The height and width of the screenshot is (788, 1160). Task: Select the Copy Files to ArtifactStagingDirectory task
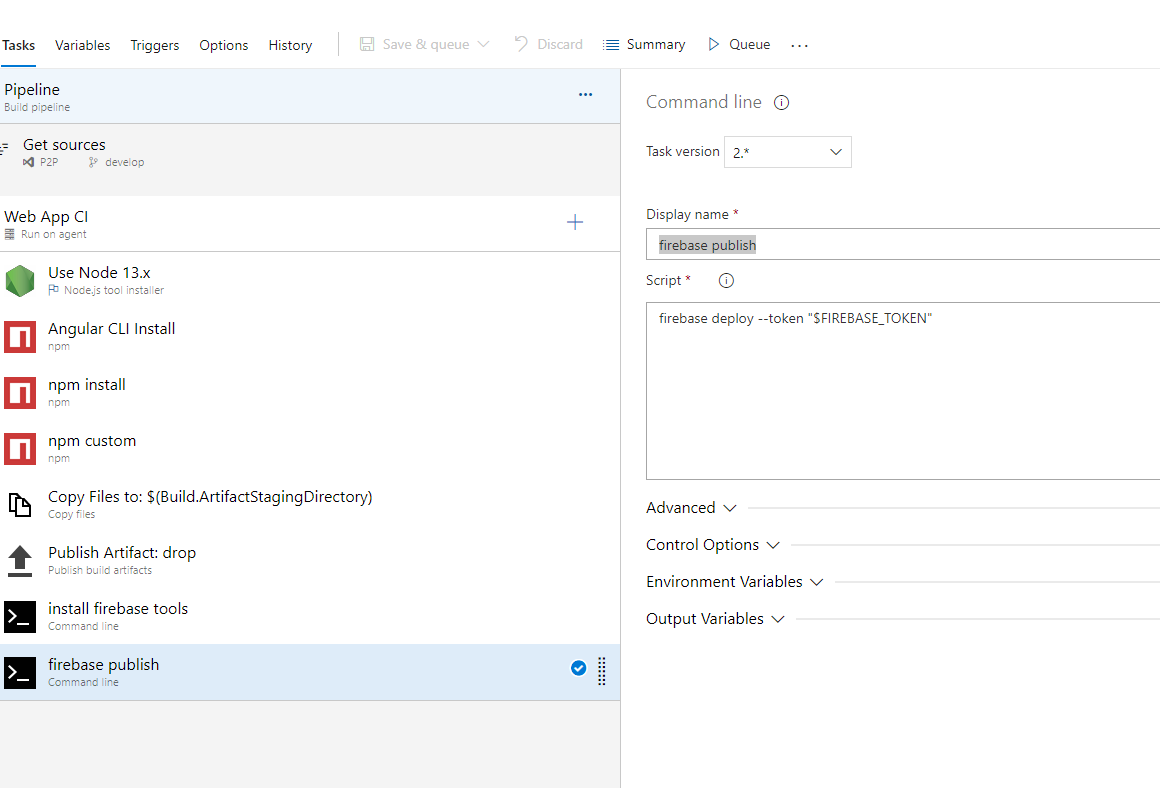coord(310,505)
